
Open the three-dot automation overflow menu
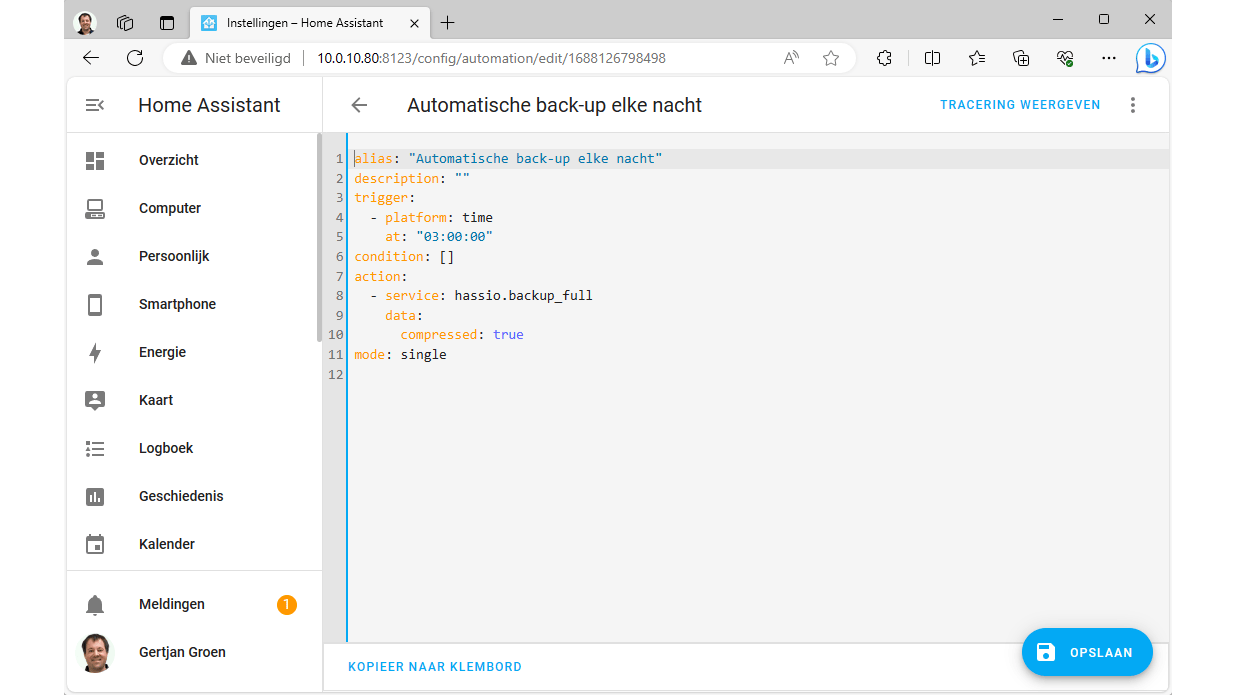pos(1133,105)
